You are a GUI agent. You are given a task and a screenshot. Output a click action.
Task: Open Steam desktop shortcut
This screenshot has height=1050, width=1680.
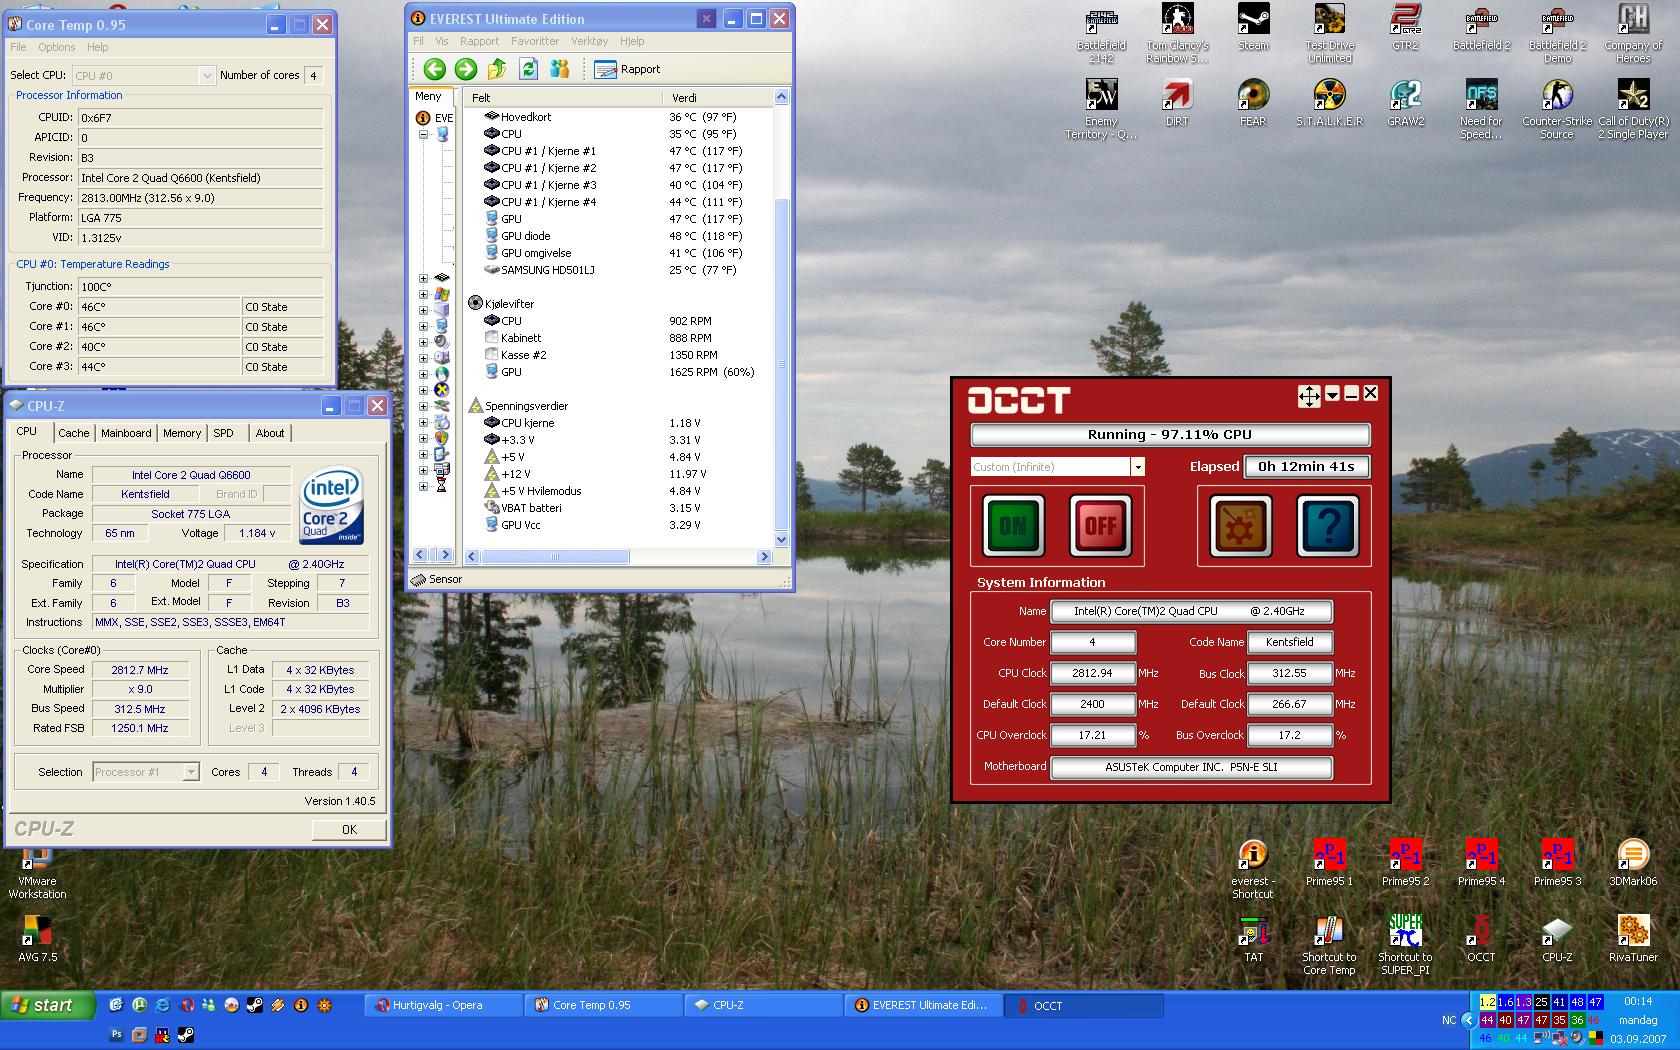pos(1253,28)
